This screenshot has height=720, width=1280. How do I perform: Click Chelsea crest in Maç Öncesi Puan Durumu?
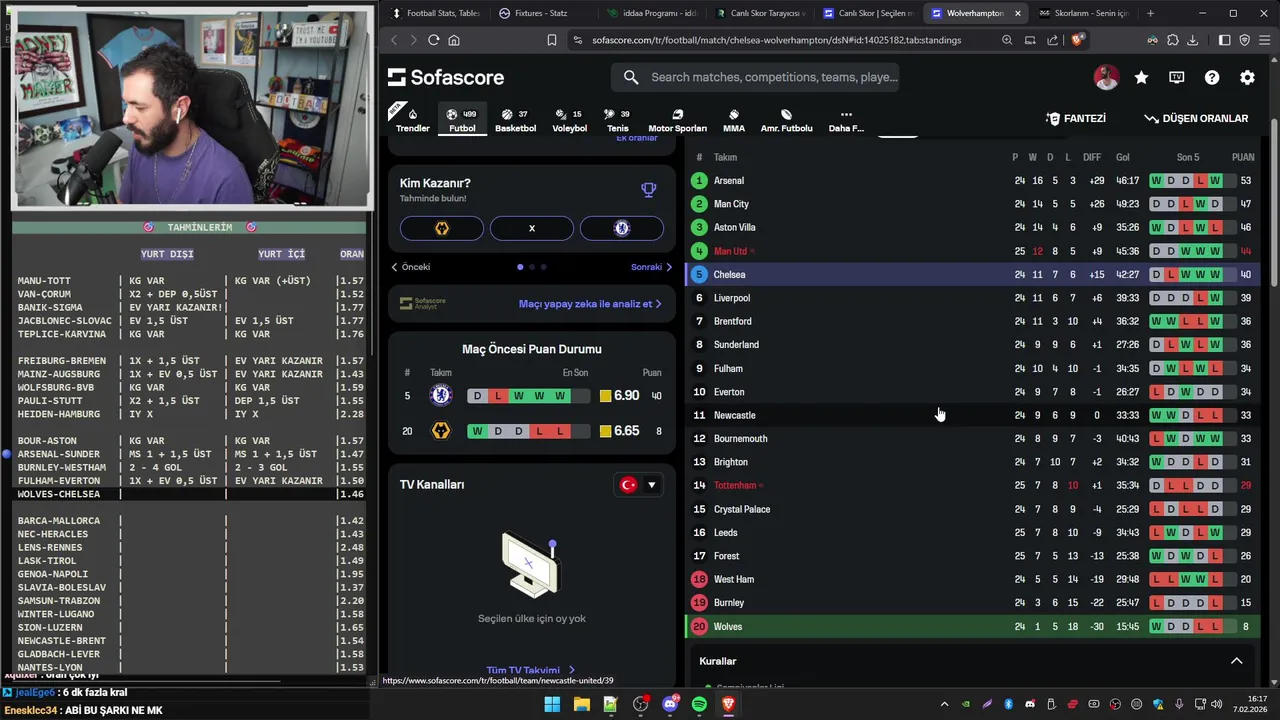[x=440, y=395]
